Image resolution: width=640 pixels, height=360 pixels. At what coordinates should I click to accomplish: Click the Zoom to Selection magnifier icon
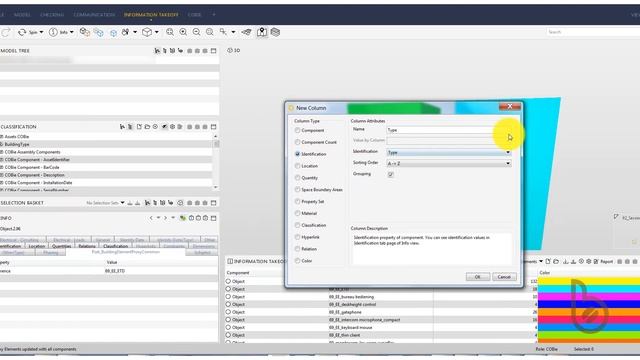pos(209,32)
